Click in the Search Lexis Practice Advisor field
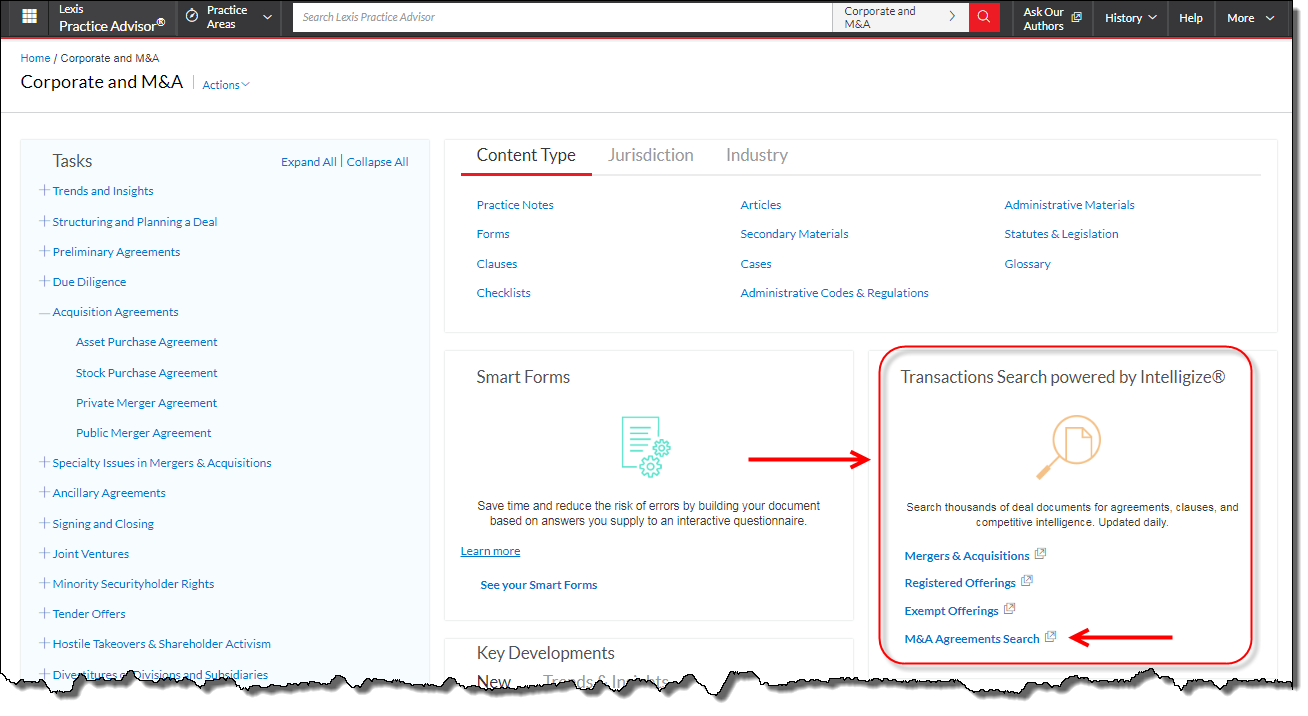The height and width of the screenshot is (716, 1308). 562,17
